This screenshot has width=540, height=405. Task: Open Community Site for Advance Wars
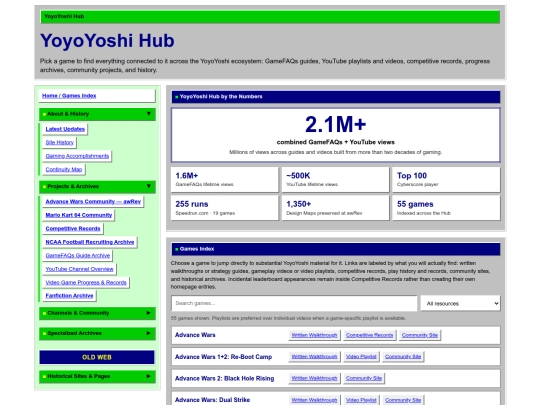[419, 335]
